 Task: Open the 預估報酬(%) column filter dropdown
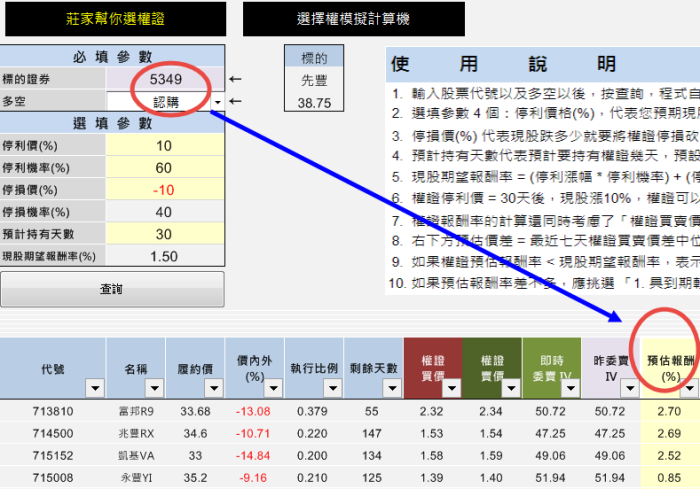click(x=690, y=388)
